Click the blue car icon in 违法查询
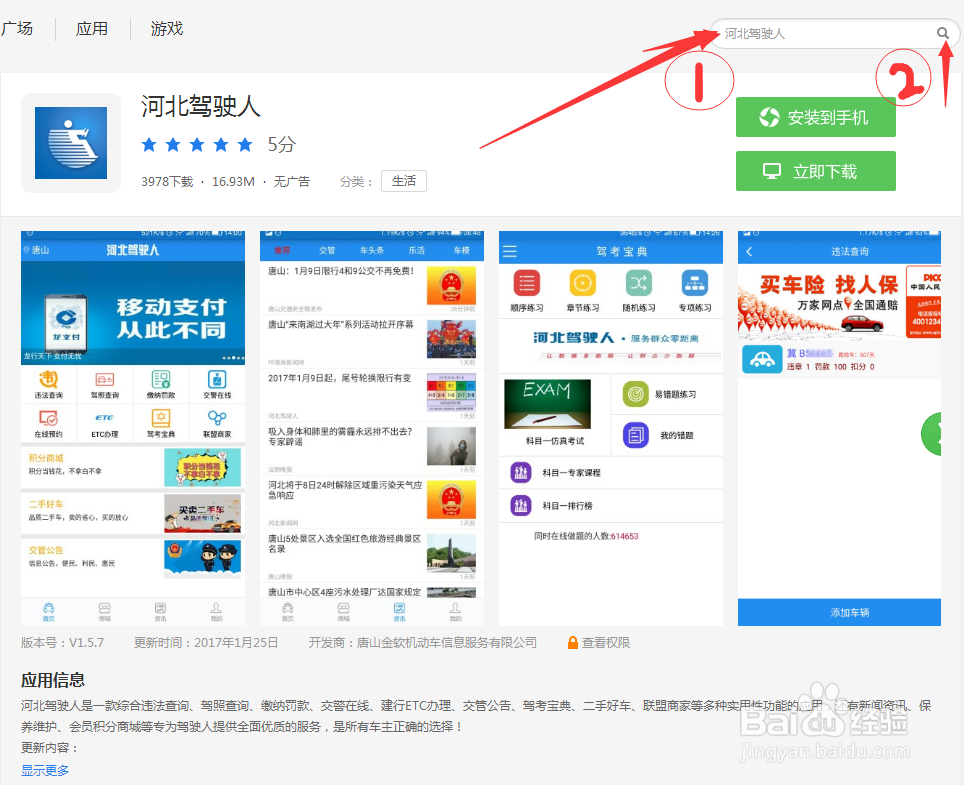Screen dimensions: 964x785 (762, 360)
